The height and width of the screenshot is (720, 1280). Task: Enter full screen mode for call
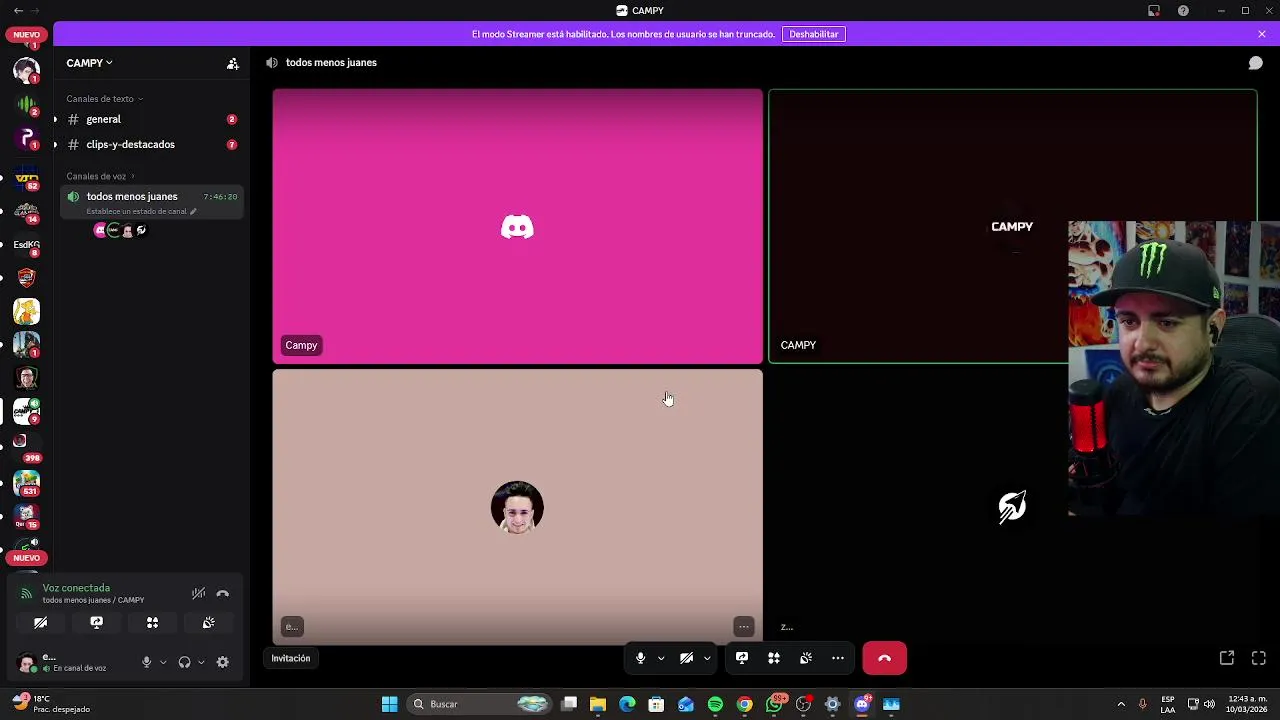(x=1259, y=658)
